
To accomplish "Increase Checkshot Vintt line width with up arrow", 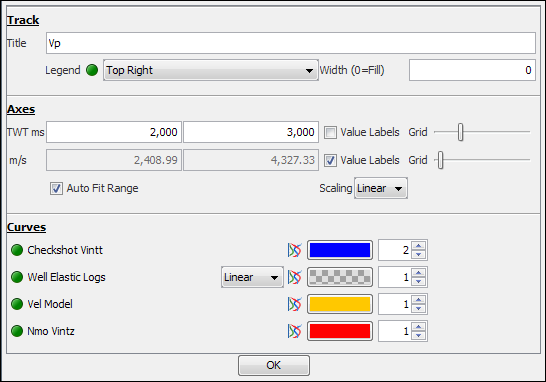I will tap(419, 245).
